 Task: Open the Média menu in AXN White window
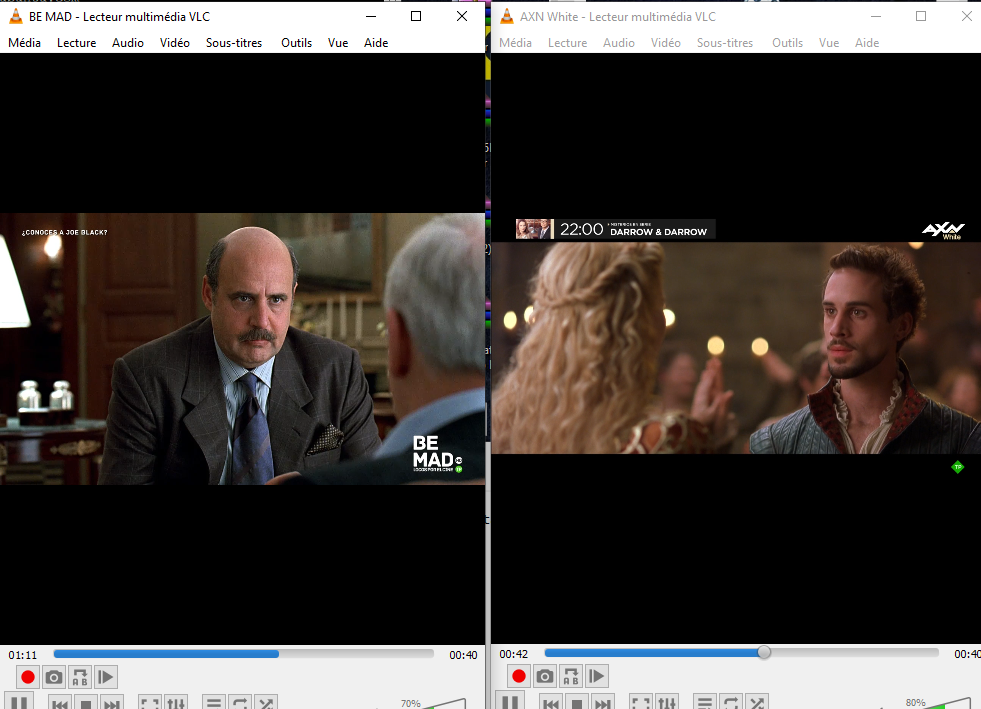tap(516, 43)
